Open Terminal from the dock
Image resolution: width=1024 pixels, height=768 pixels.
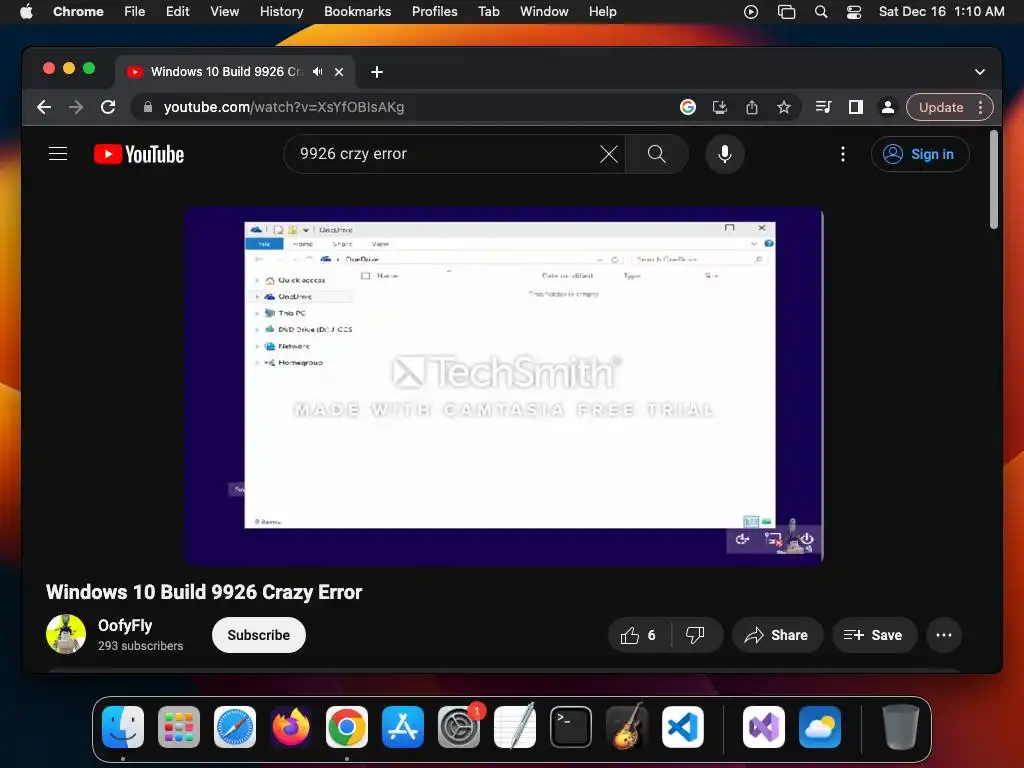pyautogui.click(x=571, y=727)
